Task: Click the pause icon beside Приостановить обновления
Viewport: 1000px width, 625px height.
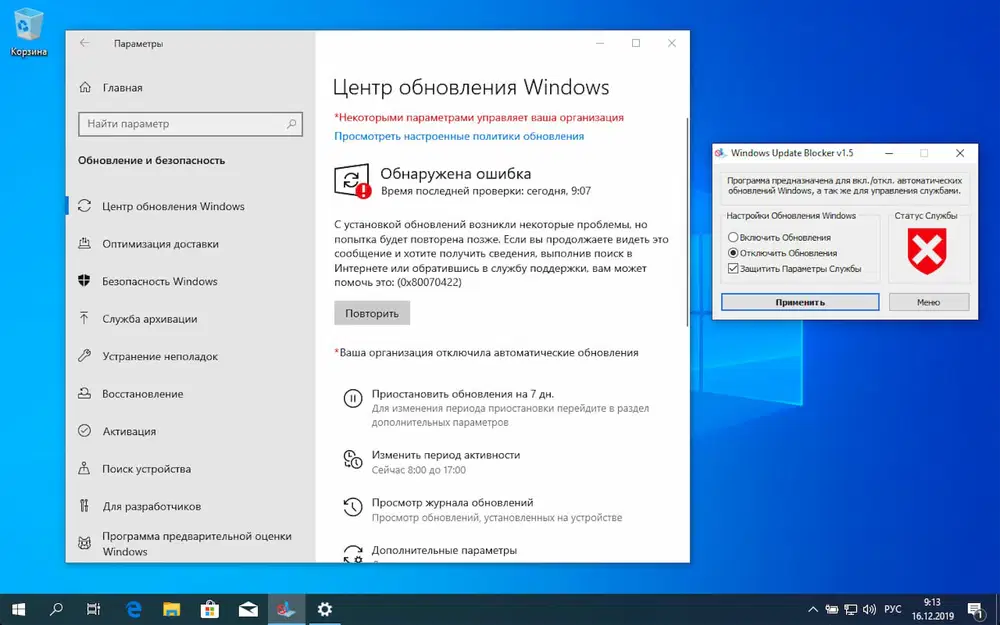Action: click(x=352, y=398)
